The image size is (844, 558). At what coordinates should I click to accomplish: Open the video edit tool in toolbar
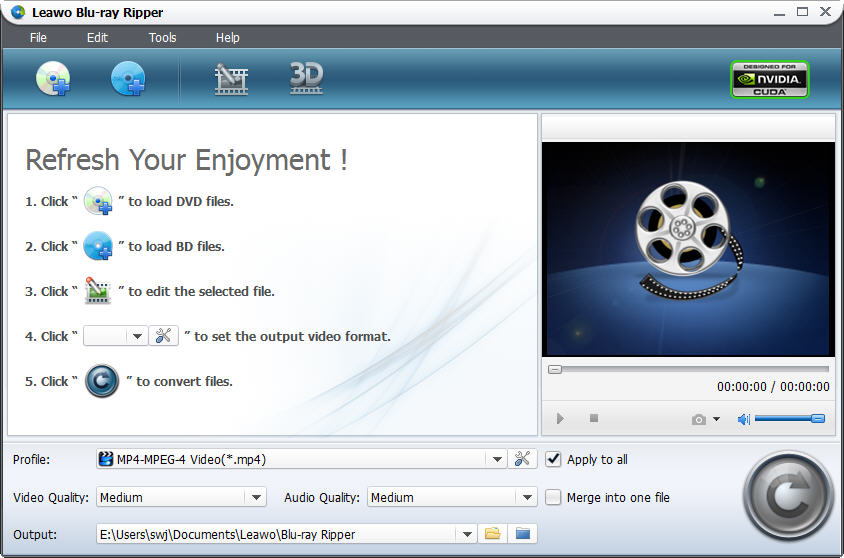(231, 79)
